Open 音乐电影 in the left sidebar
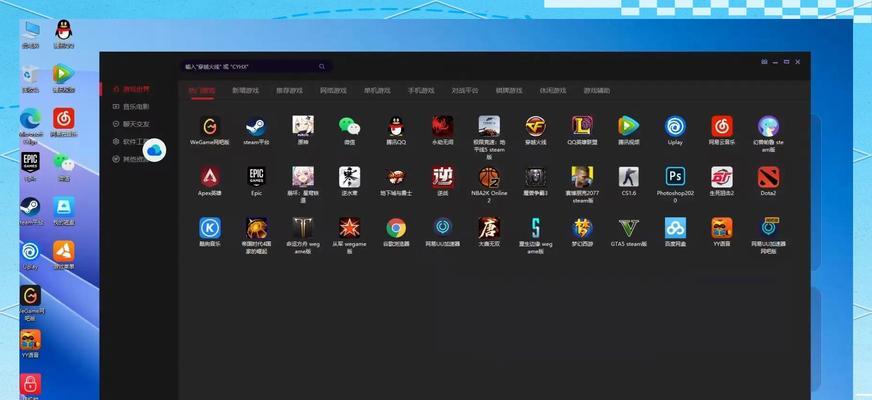 (x=131, y=106)
